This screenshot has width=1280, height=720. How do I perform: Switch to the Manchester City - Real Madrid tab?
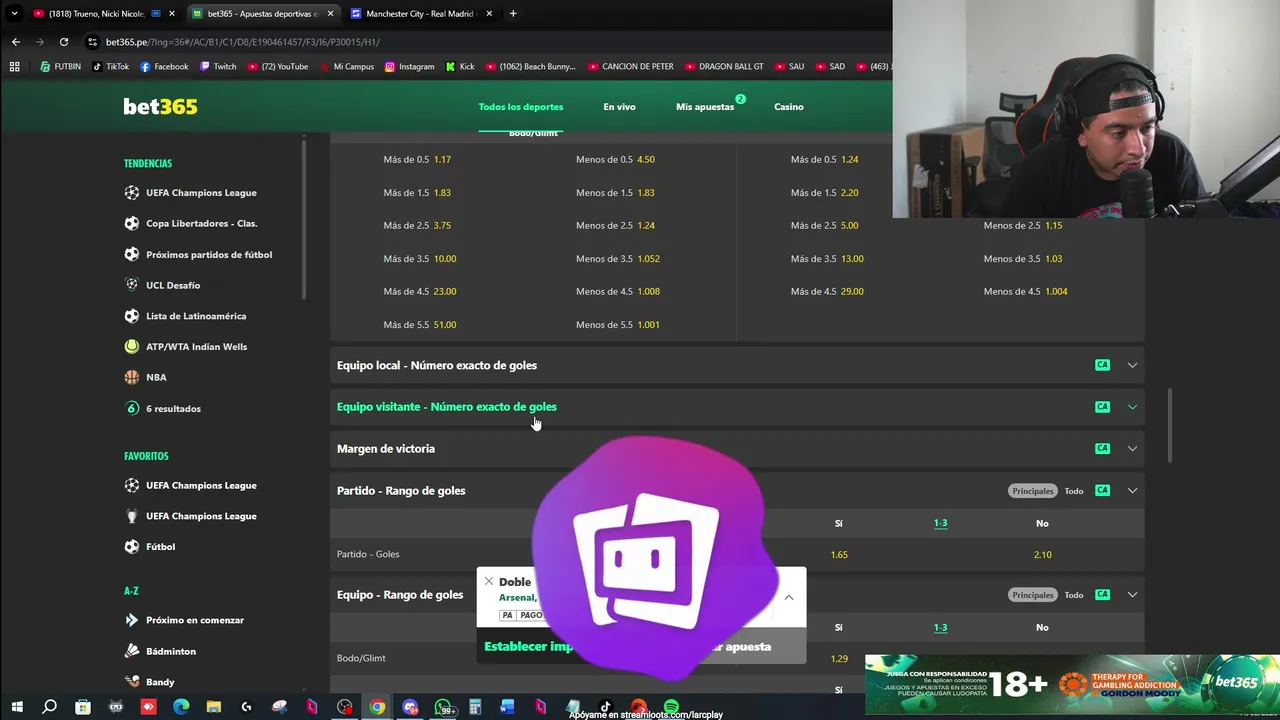[x=420, y=14]
